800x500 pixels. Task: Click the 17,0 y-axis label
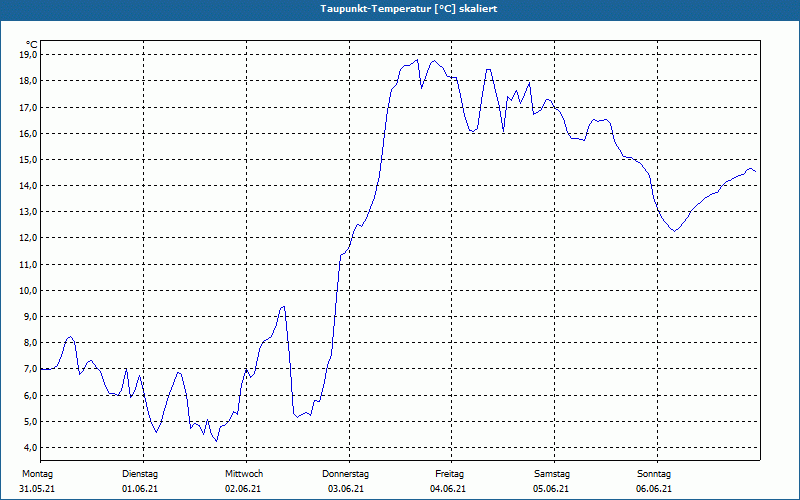(x=28, y=107)
